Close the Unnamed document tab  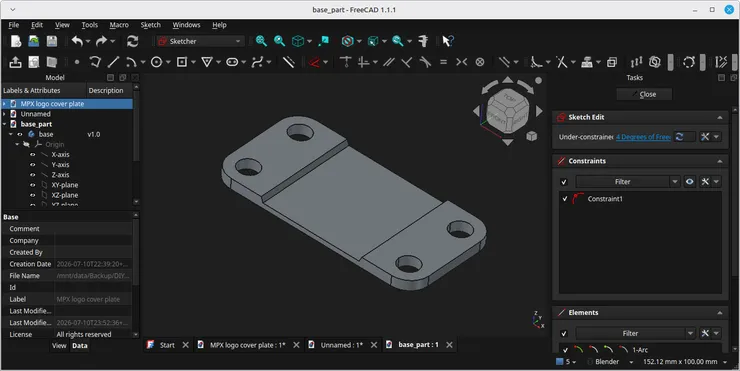(x=374, y=346)
